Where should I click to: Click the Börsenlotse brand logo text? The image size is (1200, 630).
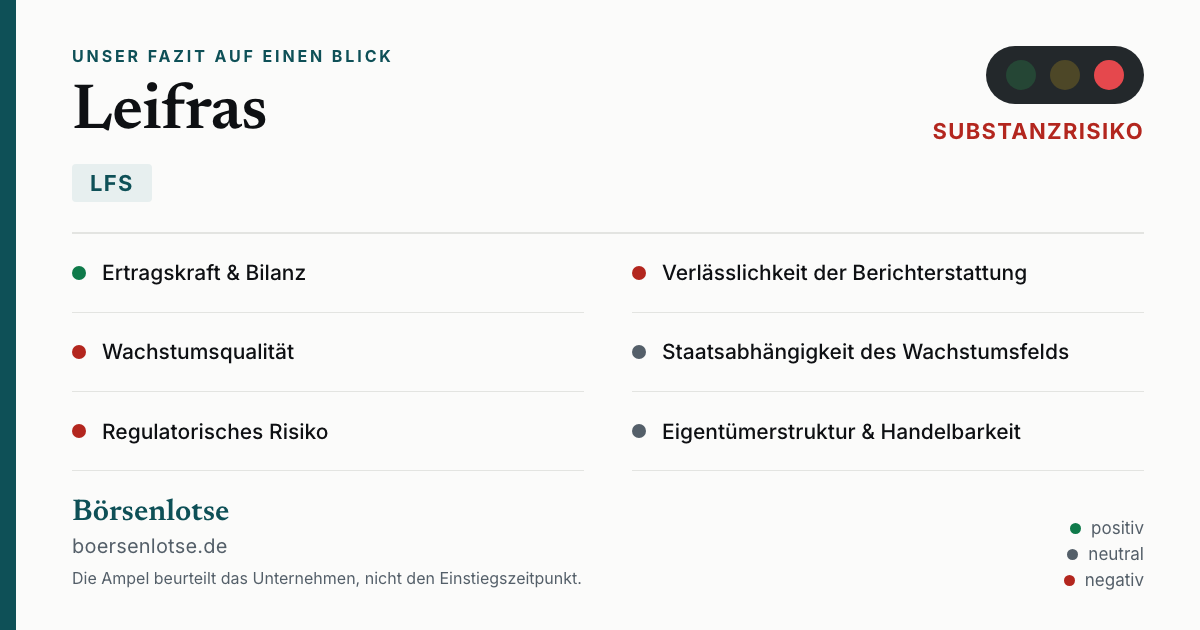[x=151, y=511]
